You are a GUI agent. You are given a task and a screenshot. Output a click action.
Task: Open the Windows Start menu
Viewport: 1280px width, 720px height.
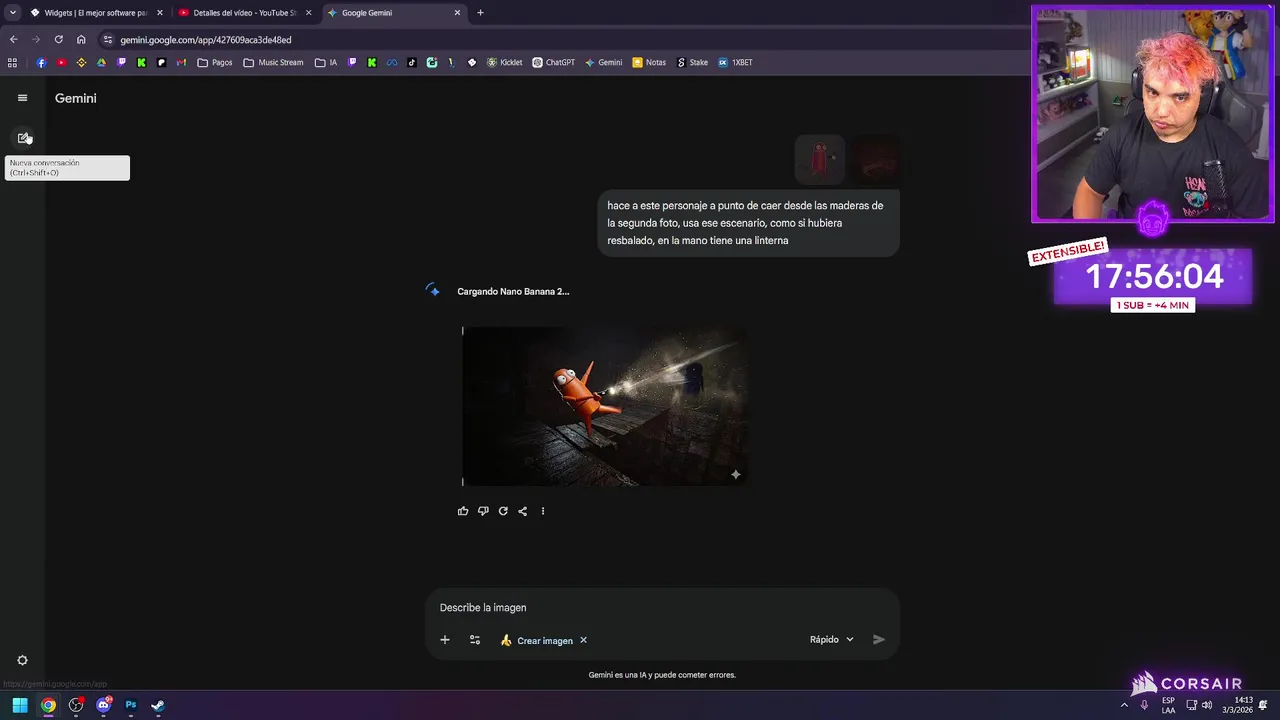(x=20, y=705)
